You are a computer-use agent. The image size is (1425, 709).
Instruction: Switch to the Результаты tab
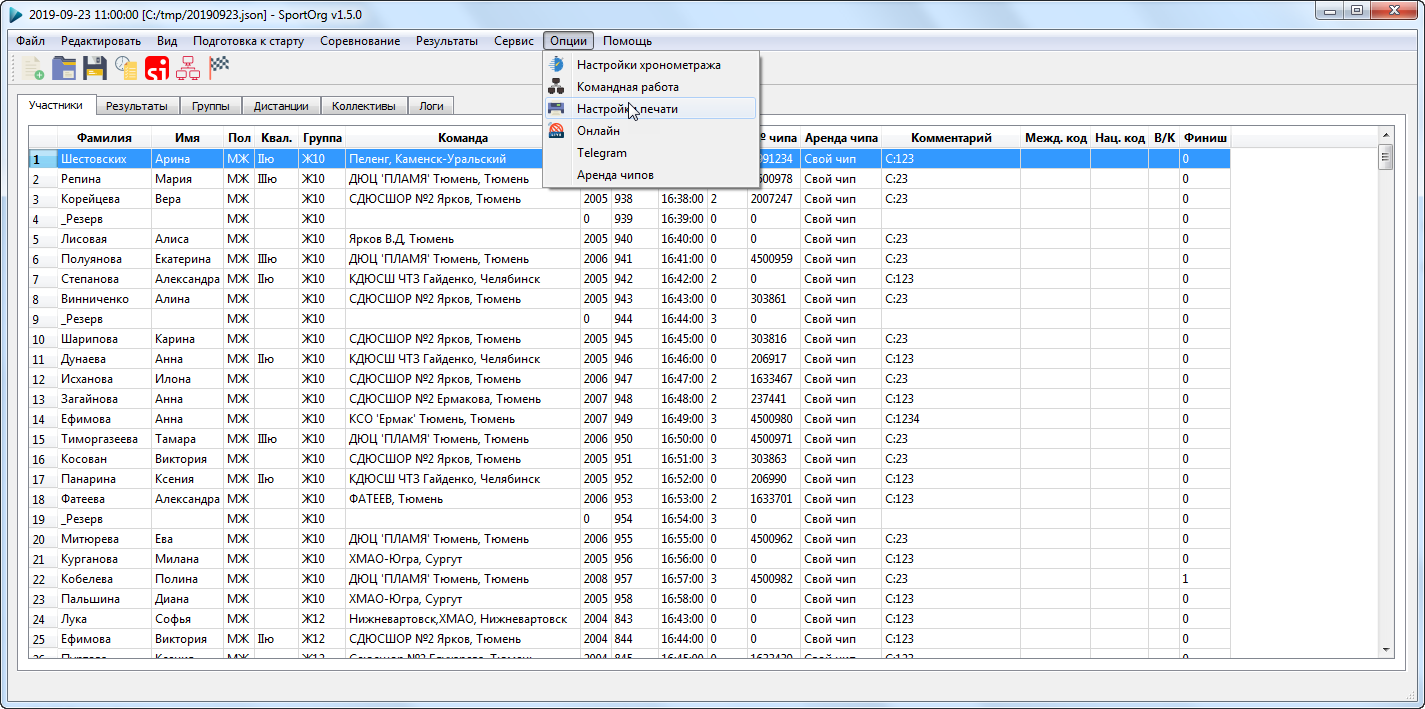pos(138,106)
